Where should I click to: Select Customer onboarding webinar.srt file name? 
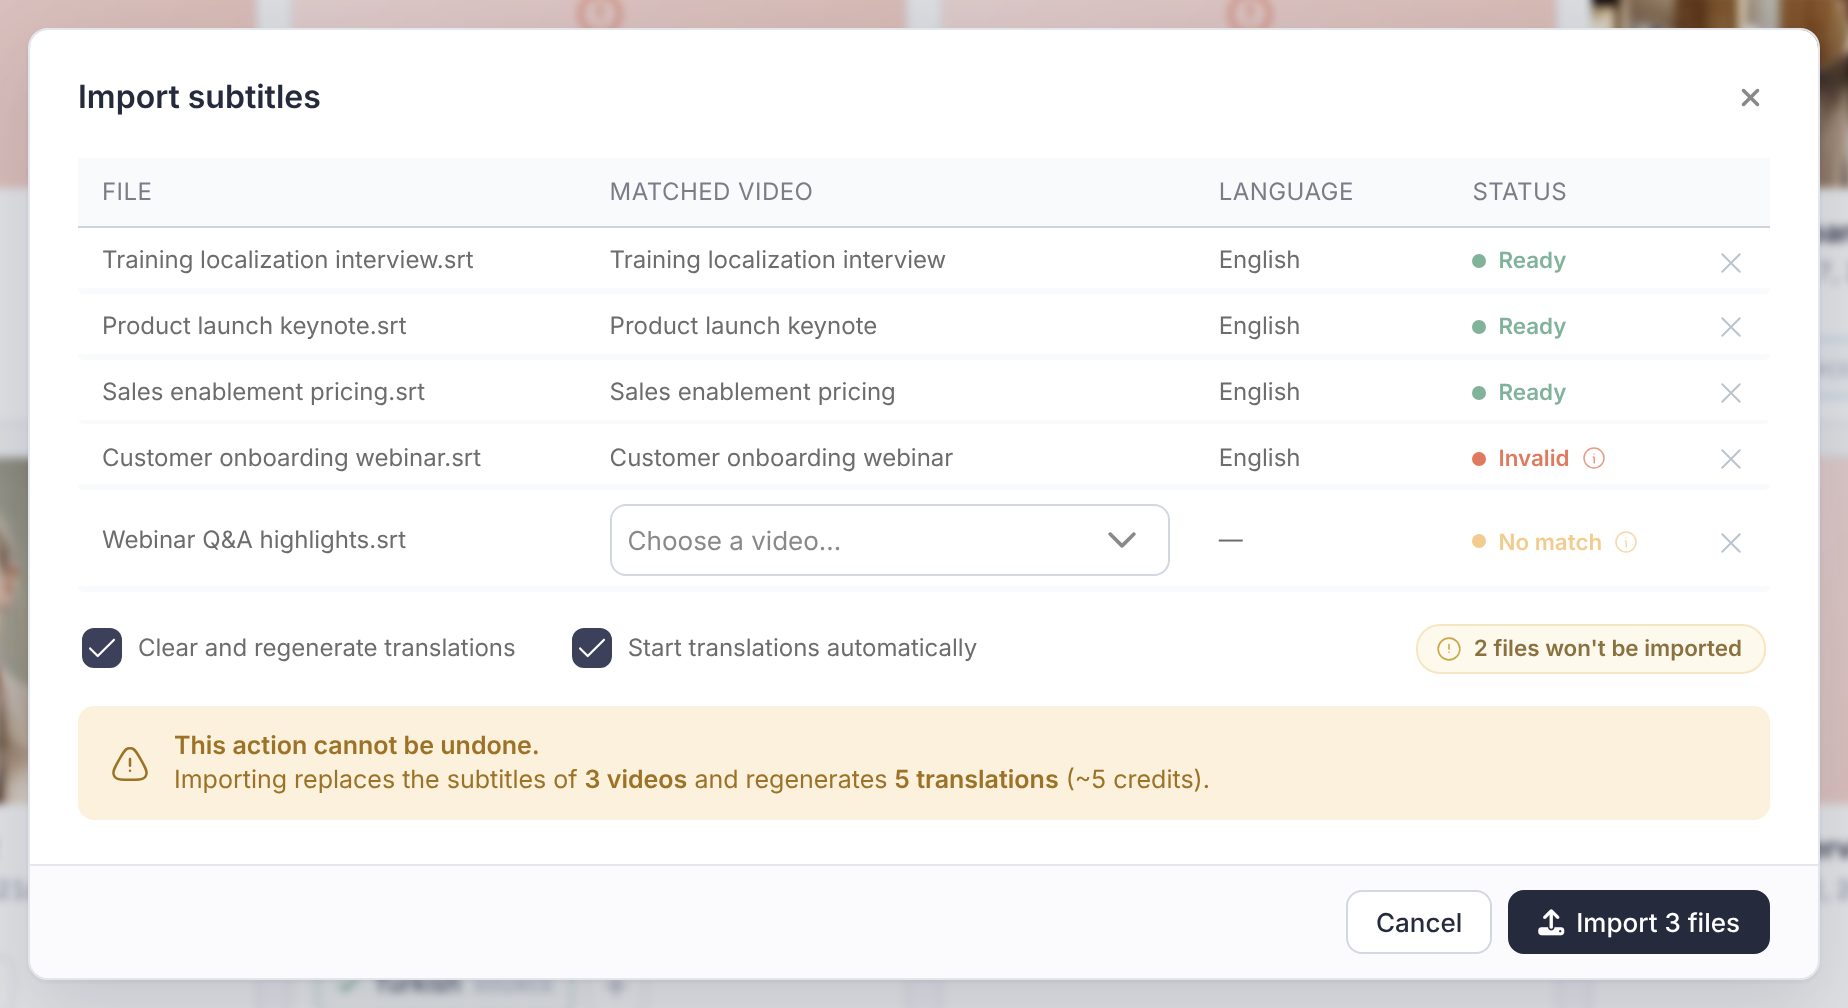tap(291, 458)
